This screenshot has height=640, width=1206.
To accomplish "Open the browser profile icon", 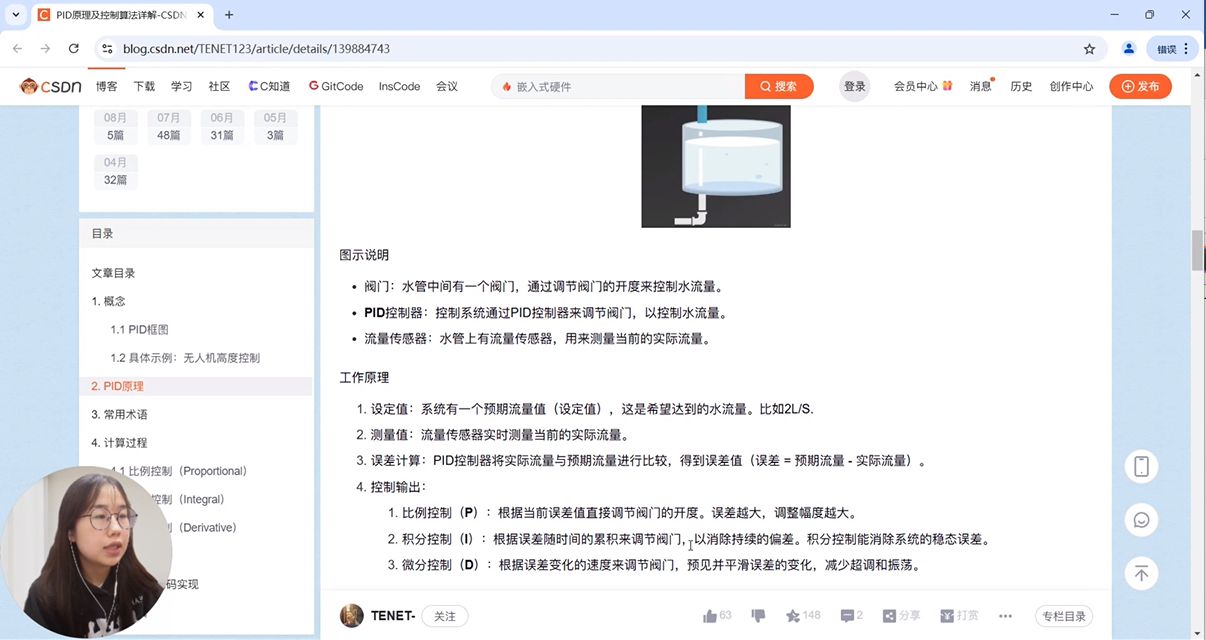I will coord(1129,48).
